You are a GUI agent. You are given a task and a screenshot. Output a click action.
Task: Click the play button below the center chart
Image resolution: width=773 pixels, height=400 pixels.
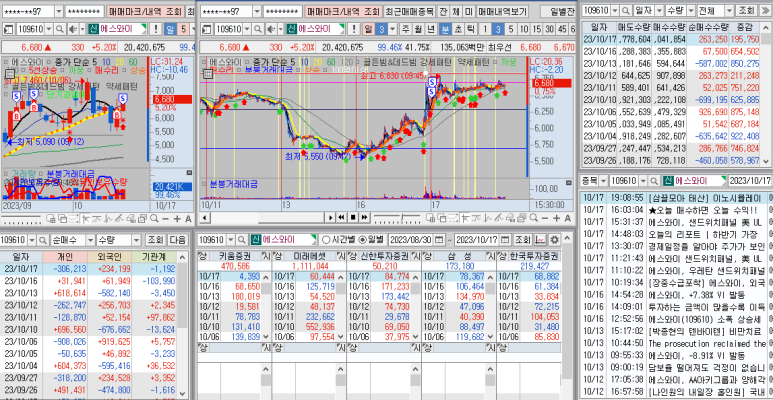click(330, 217)
